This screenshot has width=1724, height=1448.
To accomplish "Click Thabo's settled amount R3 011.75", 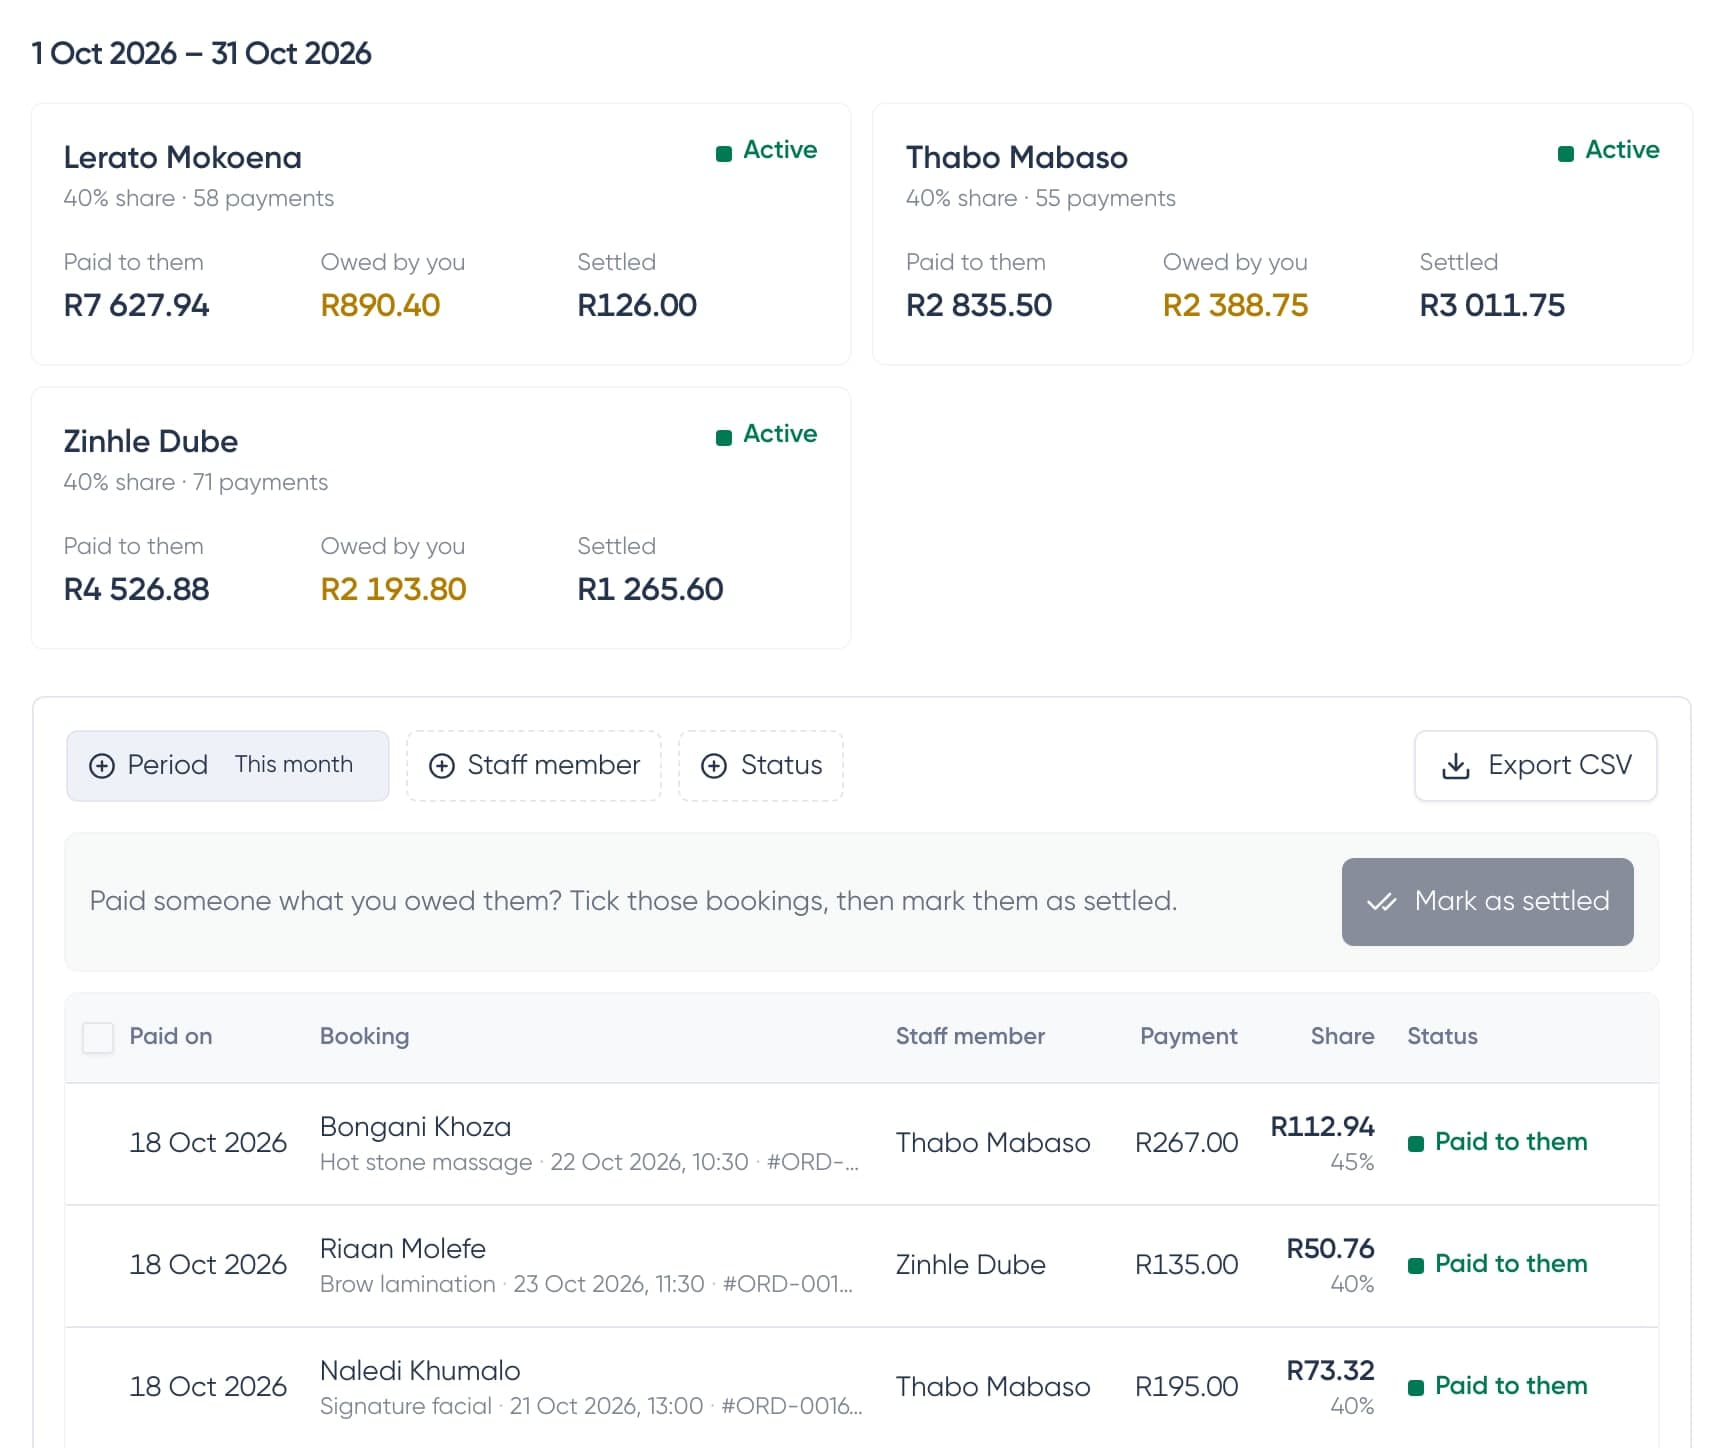I will (1492, 305).
